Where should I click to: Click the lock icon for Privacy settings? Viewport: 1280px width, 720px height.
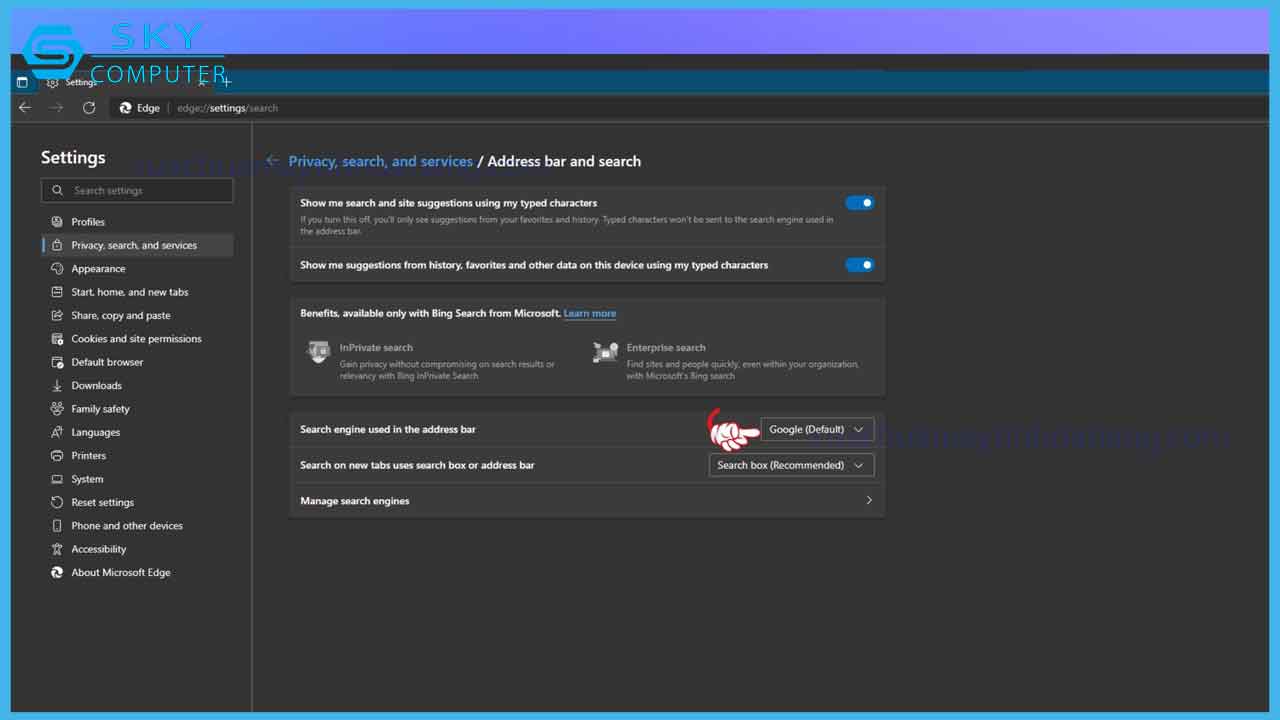point(57,245)
